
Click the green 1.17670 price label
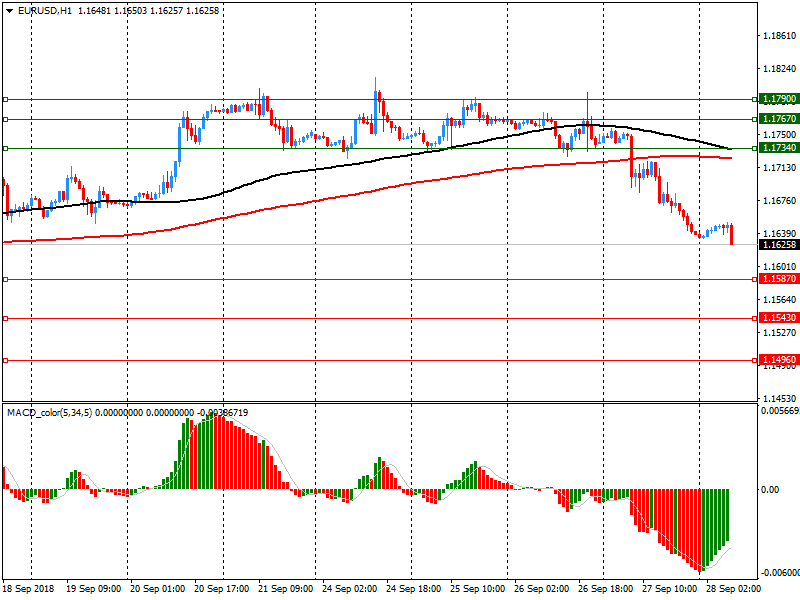[778, 119]
